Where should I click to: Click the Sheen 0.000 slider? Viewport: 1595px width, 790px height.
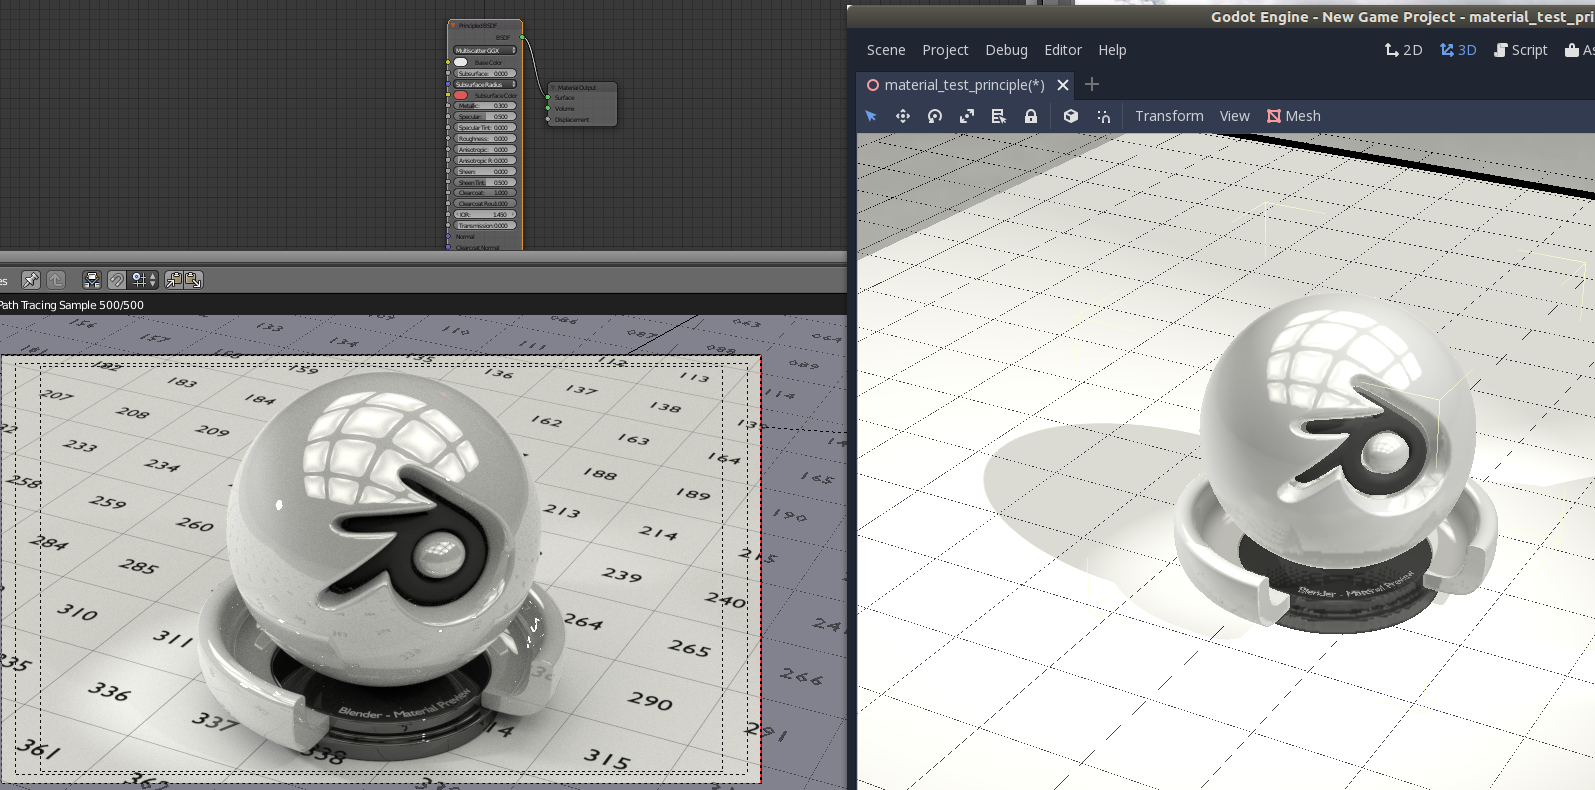click(485, 171)
